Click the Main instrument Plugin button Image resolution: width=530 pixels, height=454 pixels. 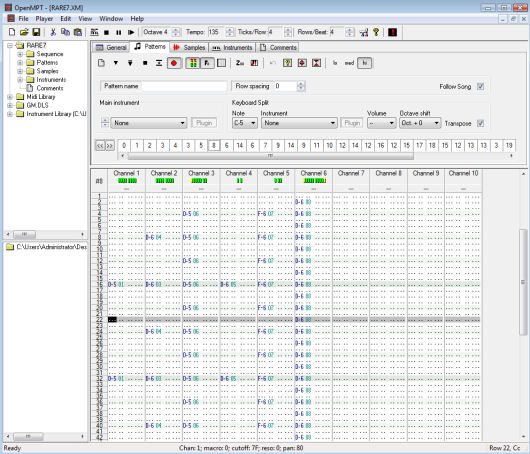coord(204,123)
